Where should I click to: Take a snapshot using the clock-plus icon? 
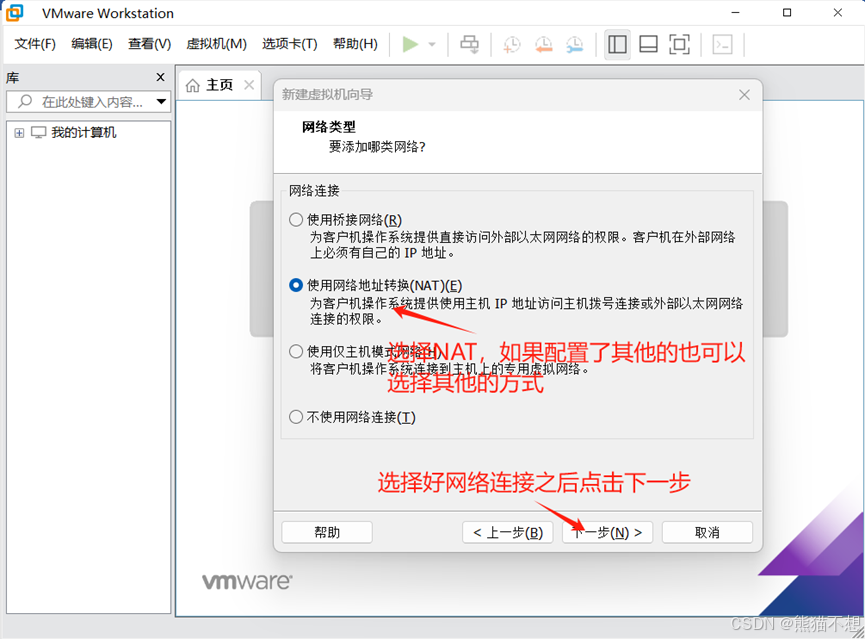click(x=510, y=44)
